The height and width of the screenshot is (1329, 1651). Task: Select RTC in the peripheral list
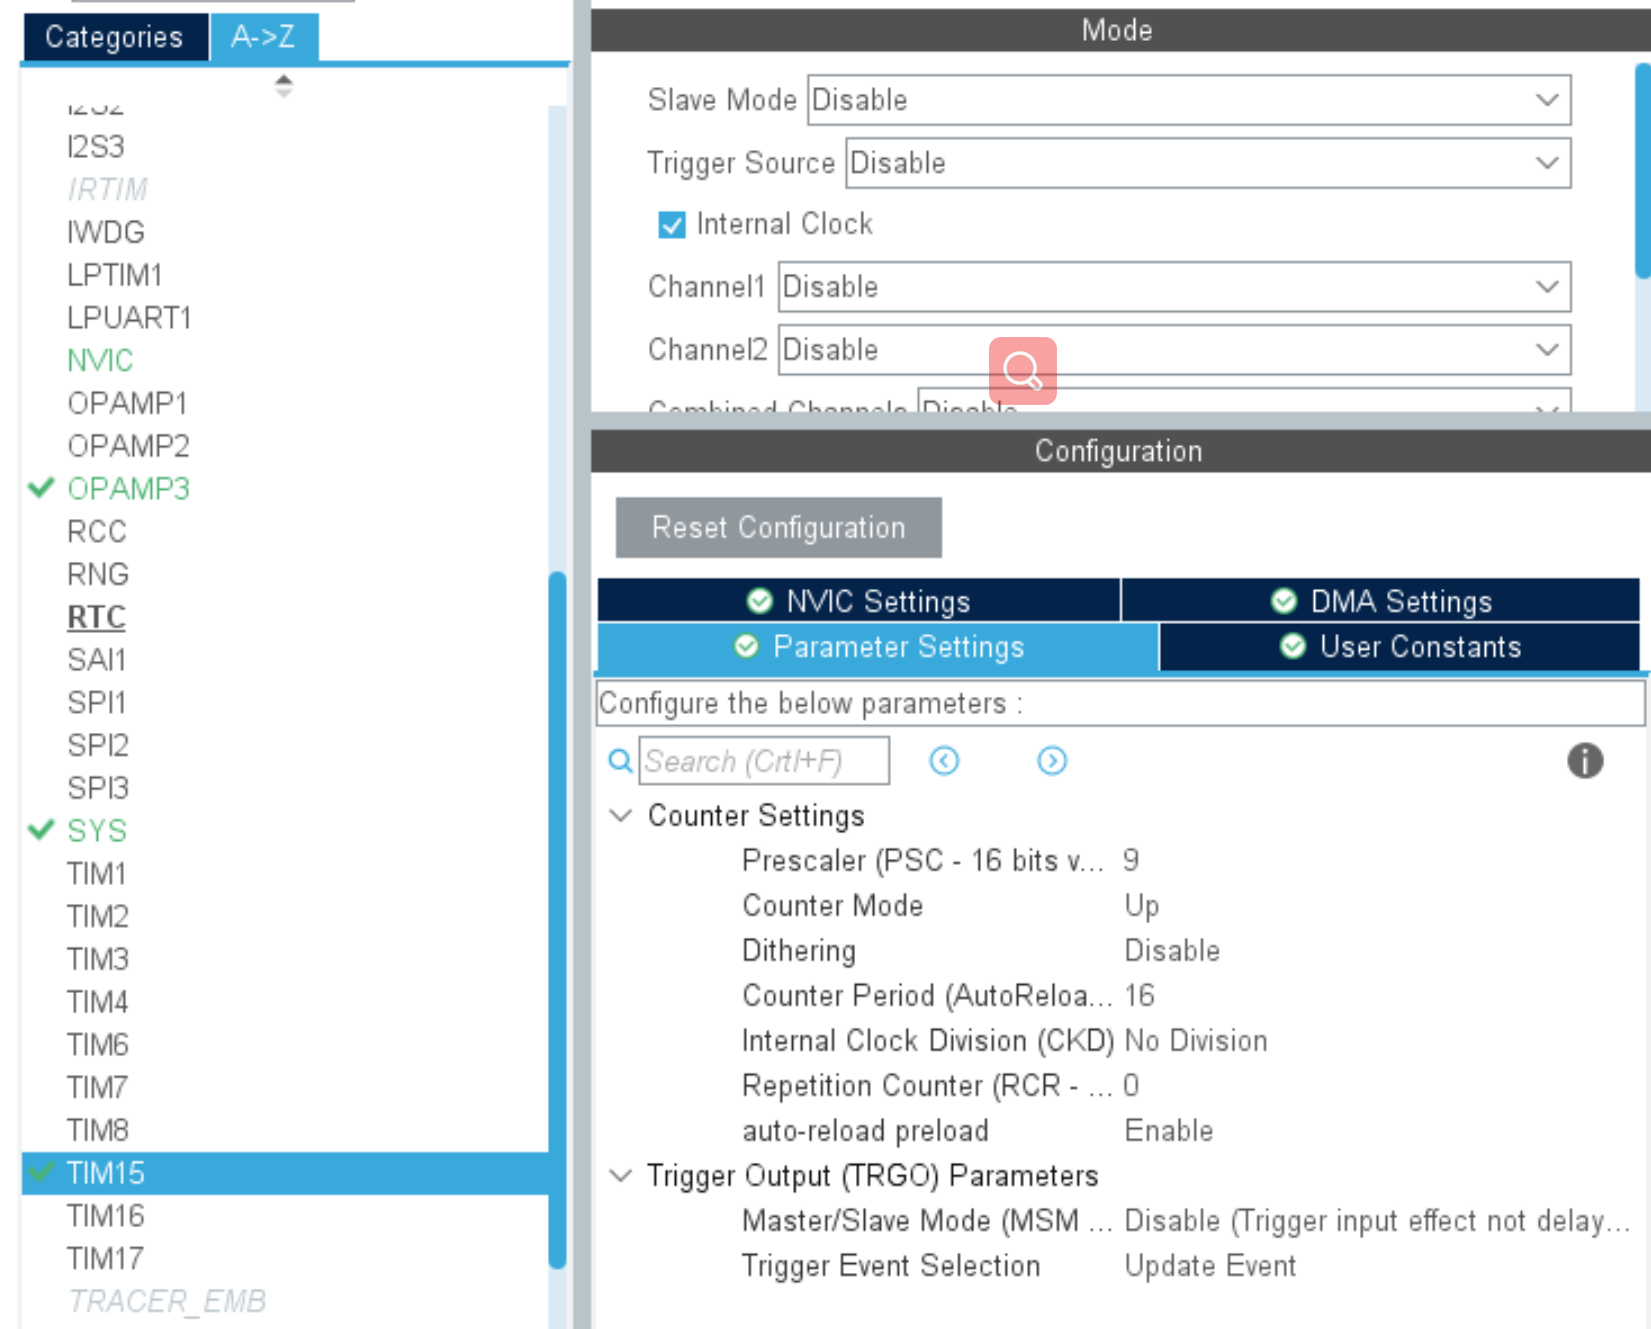point(96,617)
